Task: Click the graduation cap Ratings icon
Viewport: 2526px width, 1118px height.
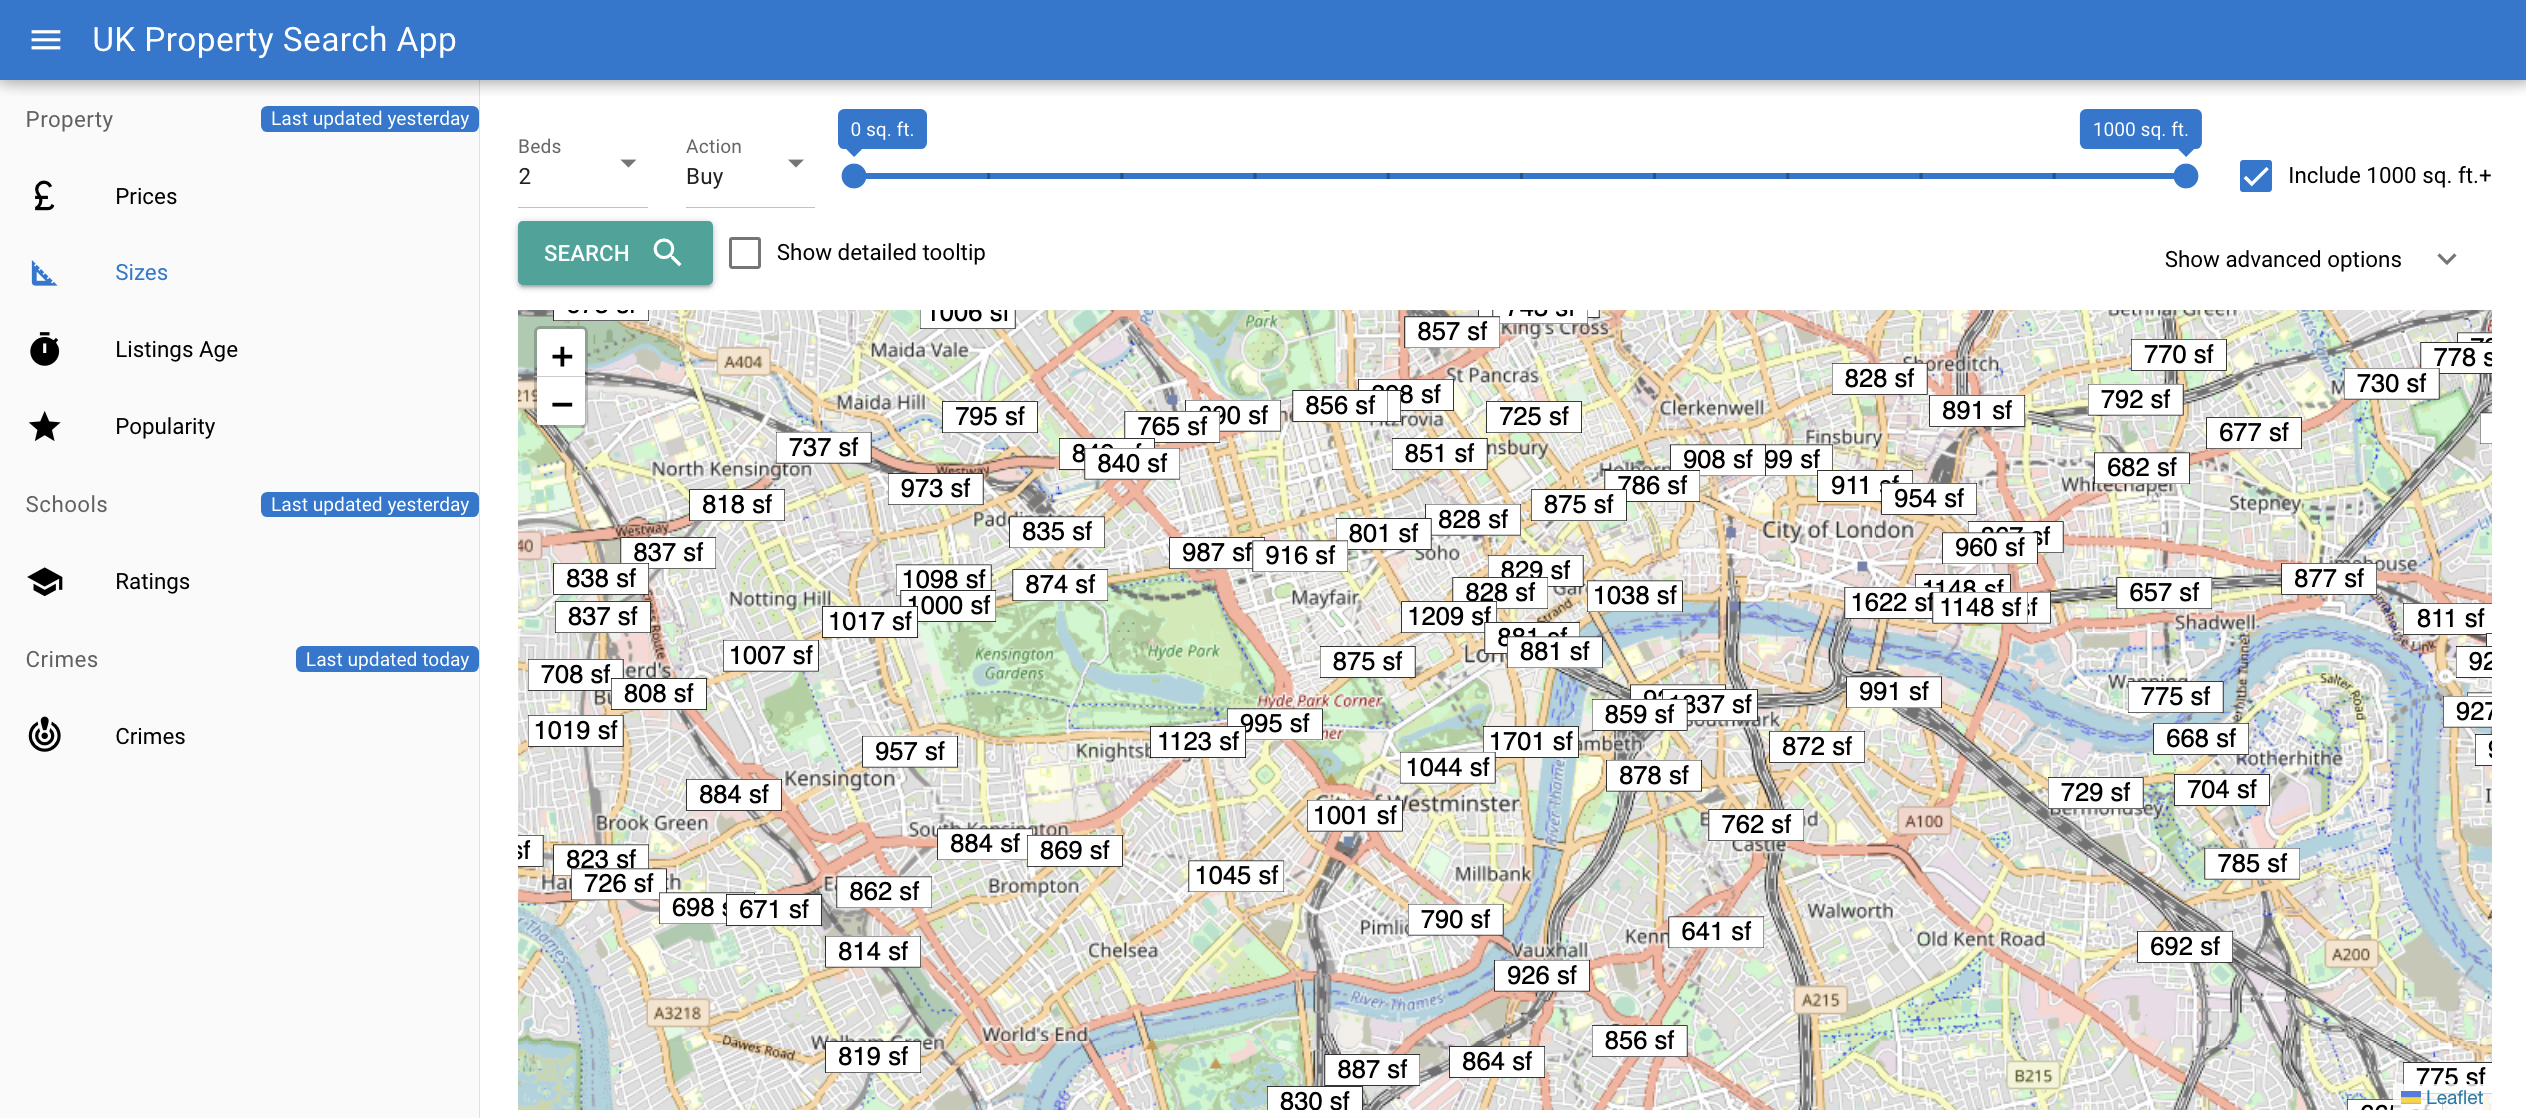Action: pos(44,581)
